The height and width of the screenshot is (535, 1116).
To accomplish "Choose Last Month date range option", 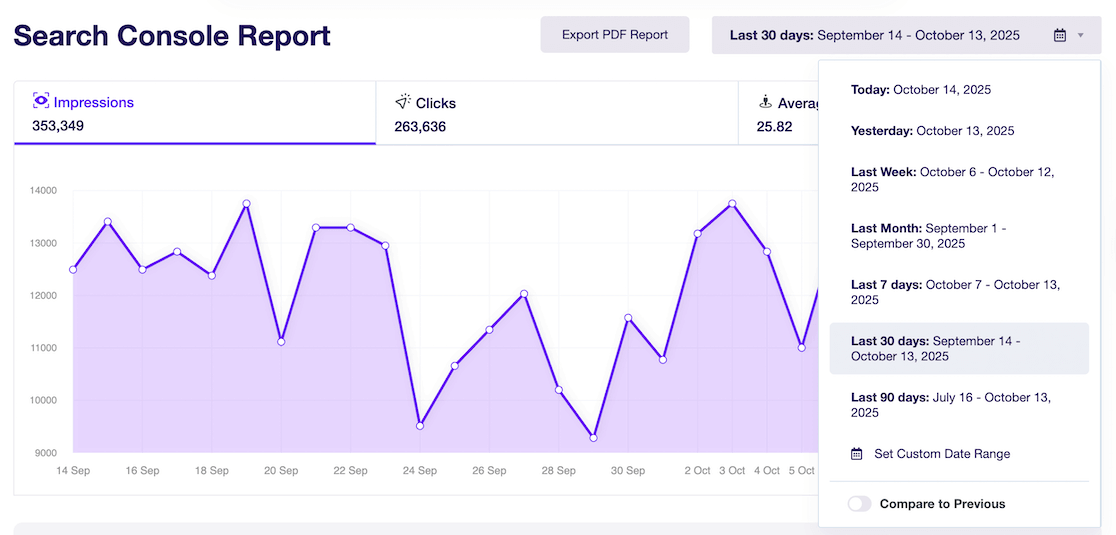I will [928, 235].
